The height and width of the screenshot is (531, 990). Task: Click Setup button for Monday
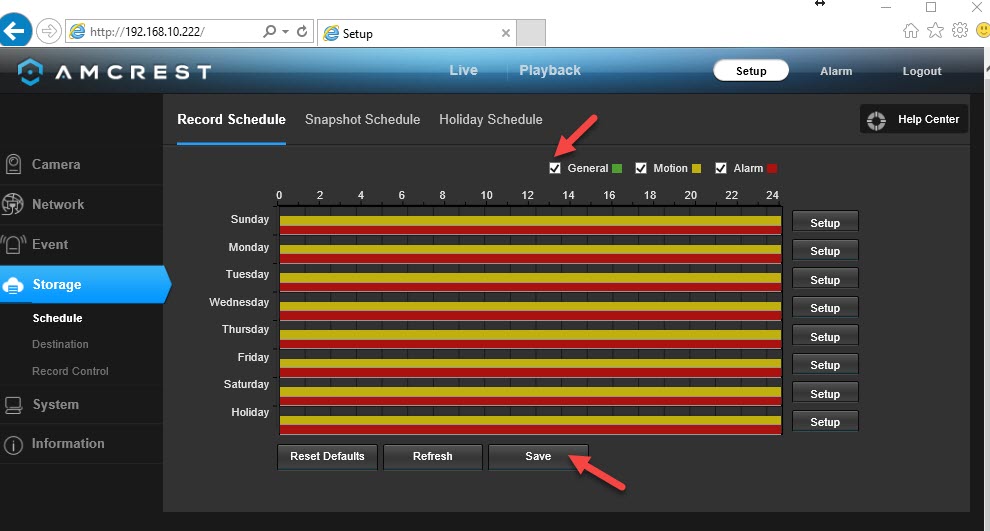[x=825, y=251]
